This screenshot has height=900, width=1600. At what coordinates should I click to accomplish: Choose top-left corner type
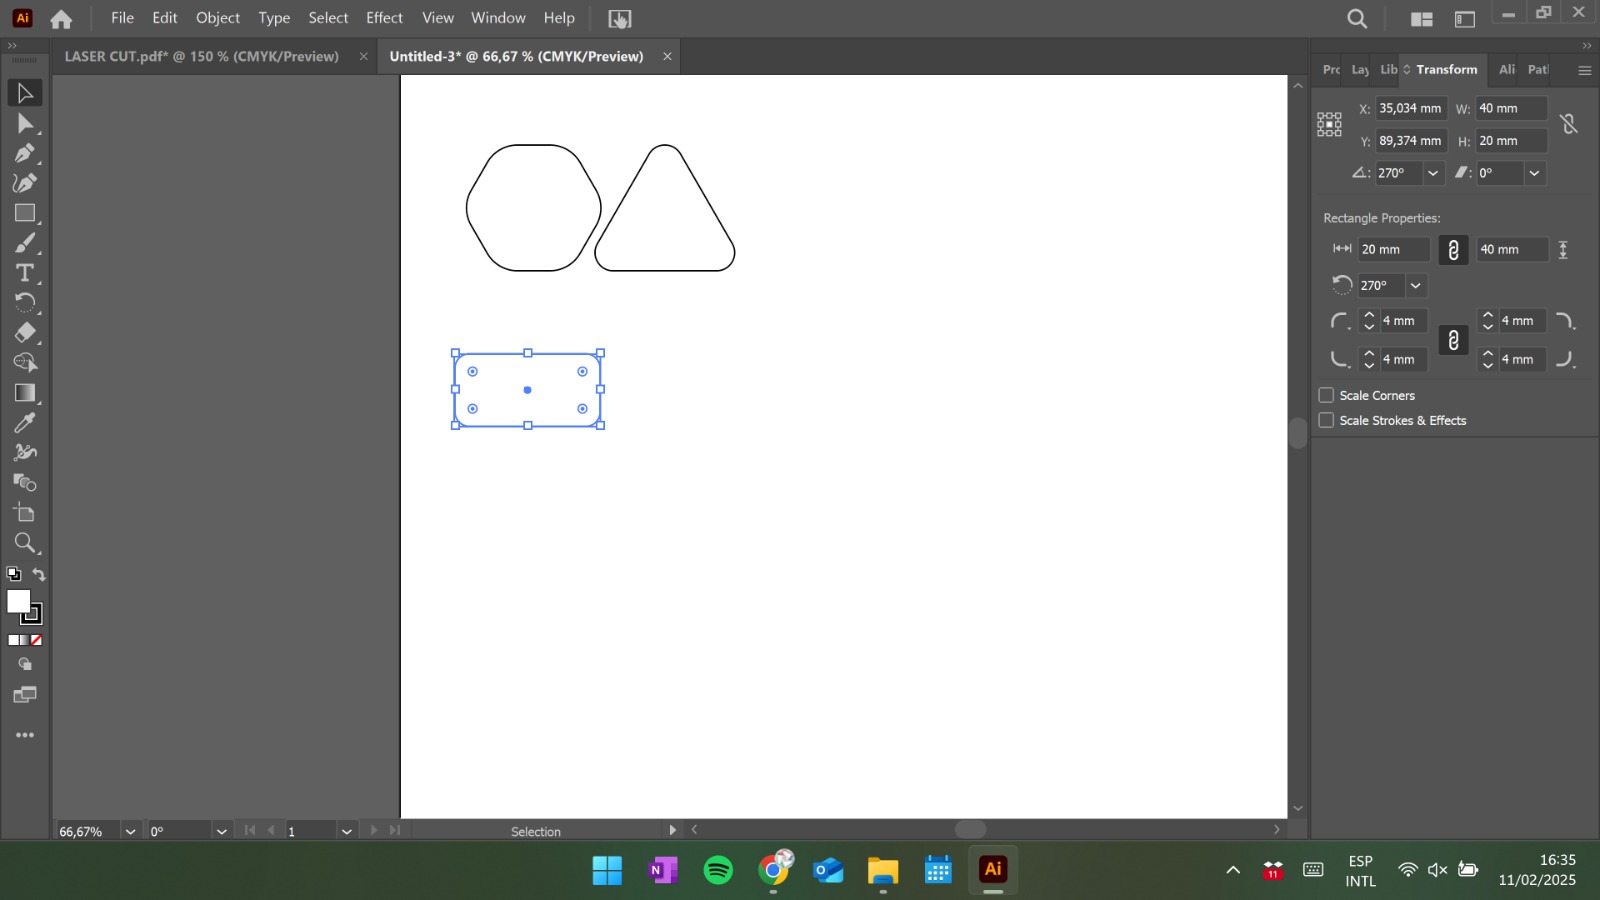coord(1340,321)
